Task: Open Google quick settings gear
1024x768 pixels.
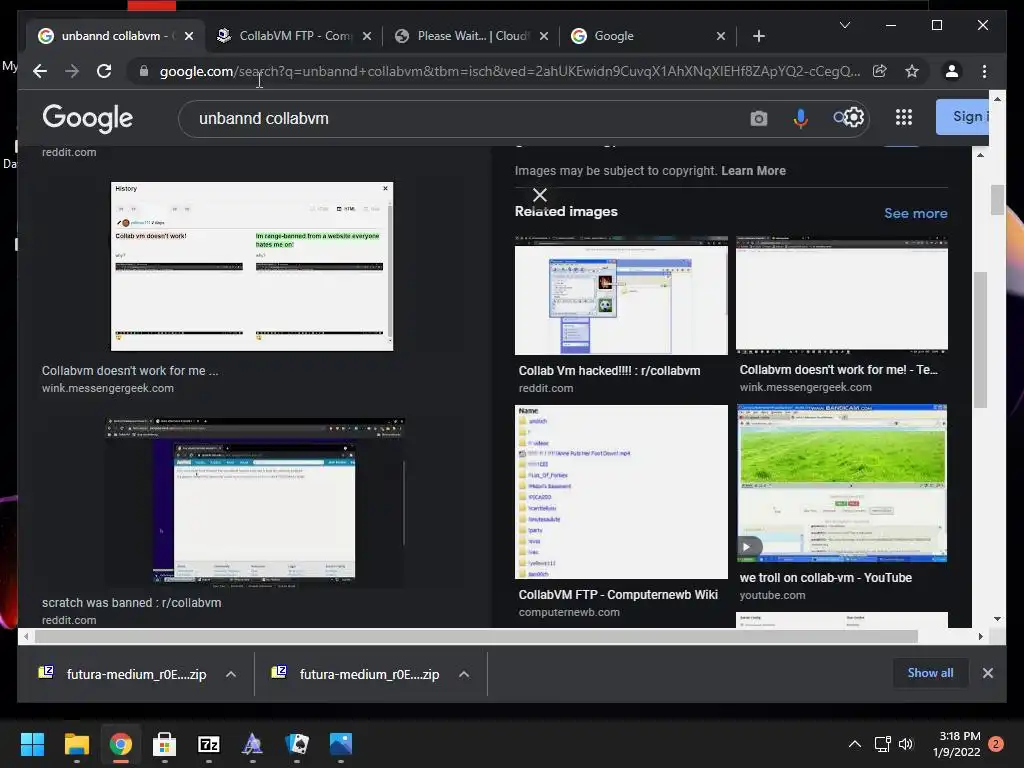Action: point(854,118)
